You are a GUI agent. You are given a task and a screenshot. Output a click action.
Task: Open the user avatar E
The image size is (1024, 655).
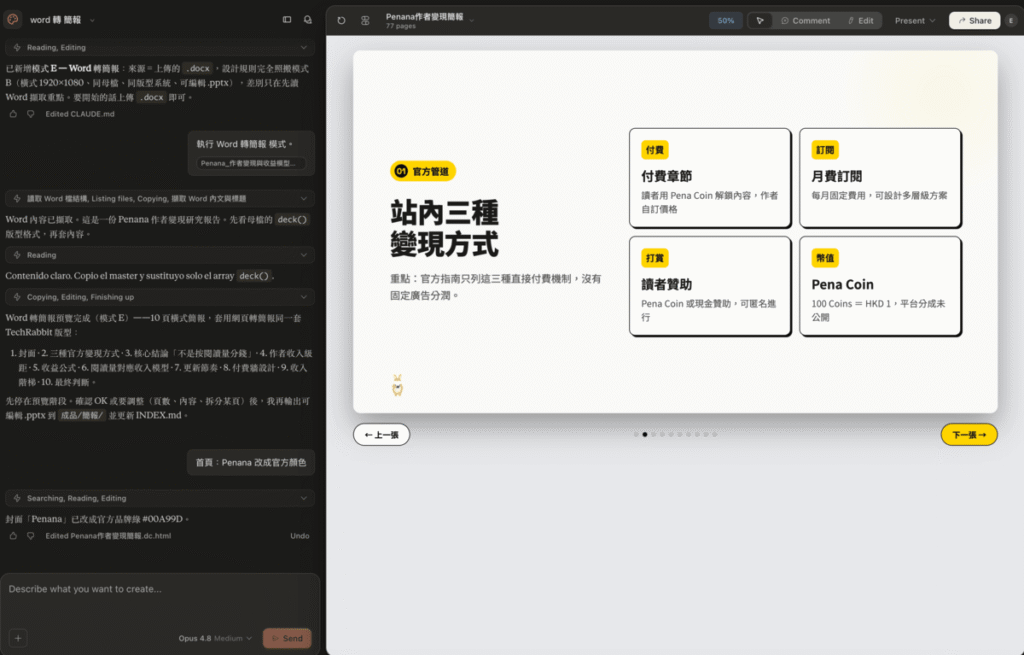click(1011, 21)
